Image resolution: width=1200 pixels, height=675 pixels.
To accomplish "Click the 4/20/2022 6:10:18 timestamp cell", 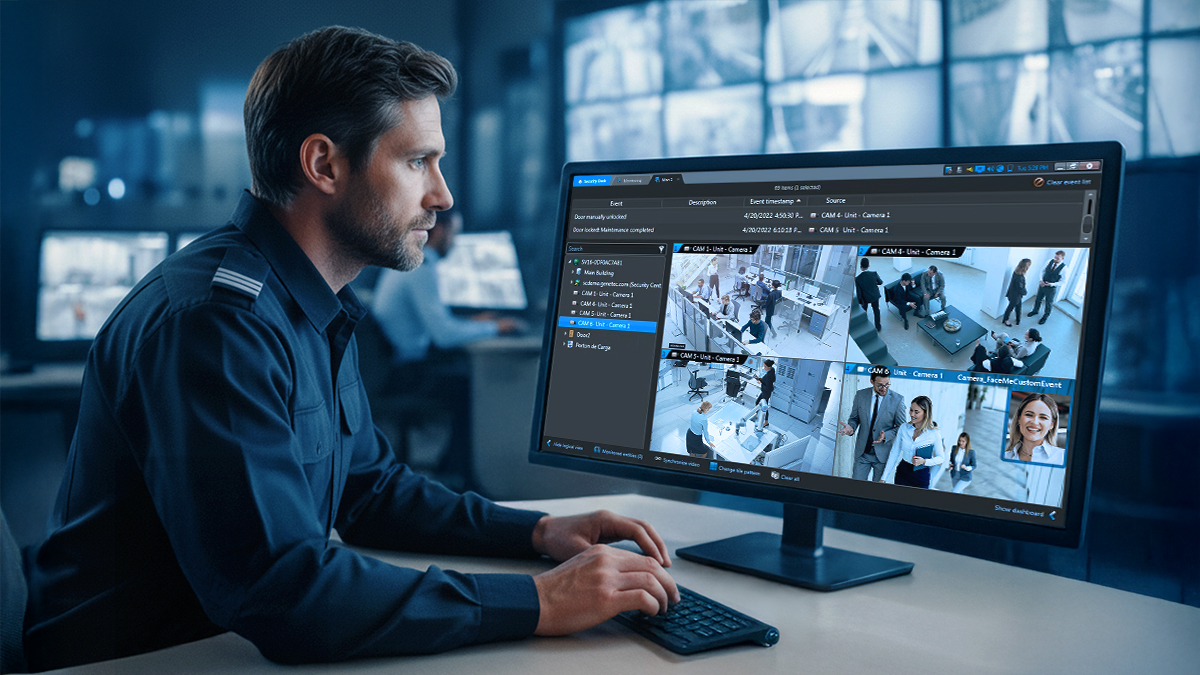I will (x=771, y=230).
